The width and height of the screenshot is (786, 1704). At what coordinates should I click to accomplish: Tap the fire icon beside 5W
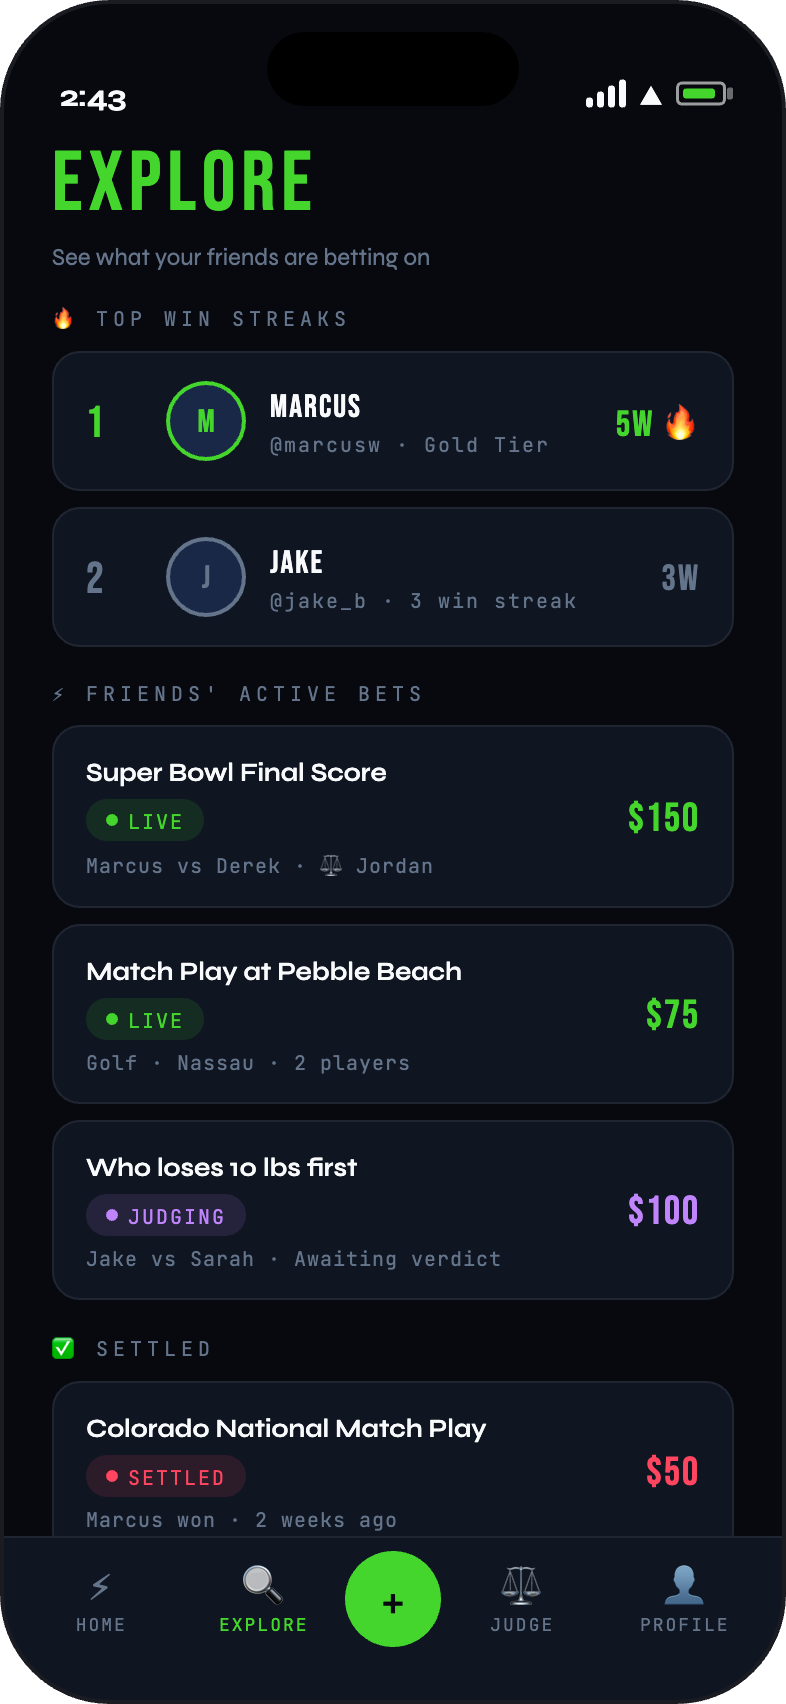click(680, 423)
